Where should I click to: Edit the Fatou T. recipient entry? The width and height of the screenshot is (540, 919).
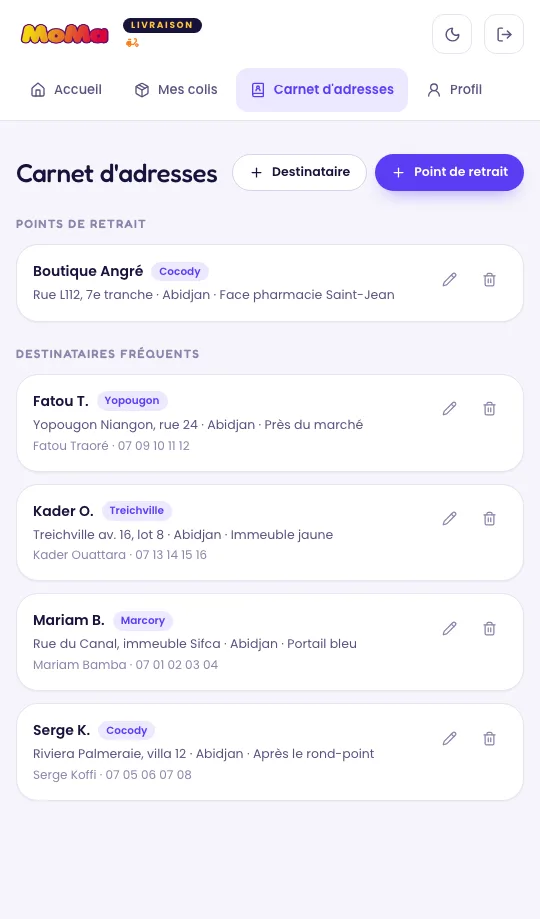click(450, 409)
